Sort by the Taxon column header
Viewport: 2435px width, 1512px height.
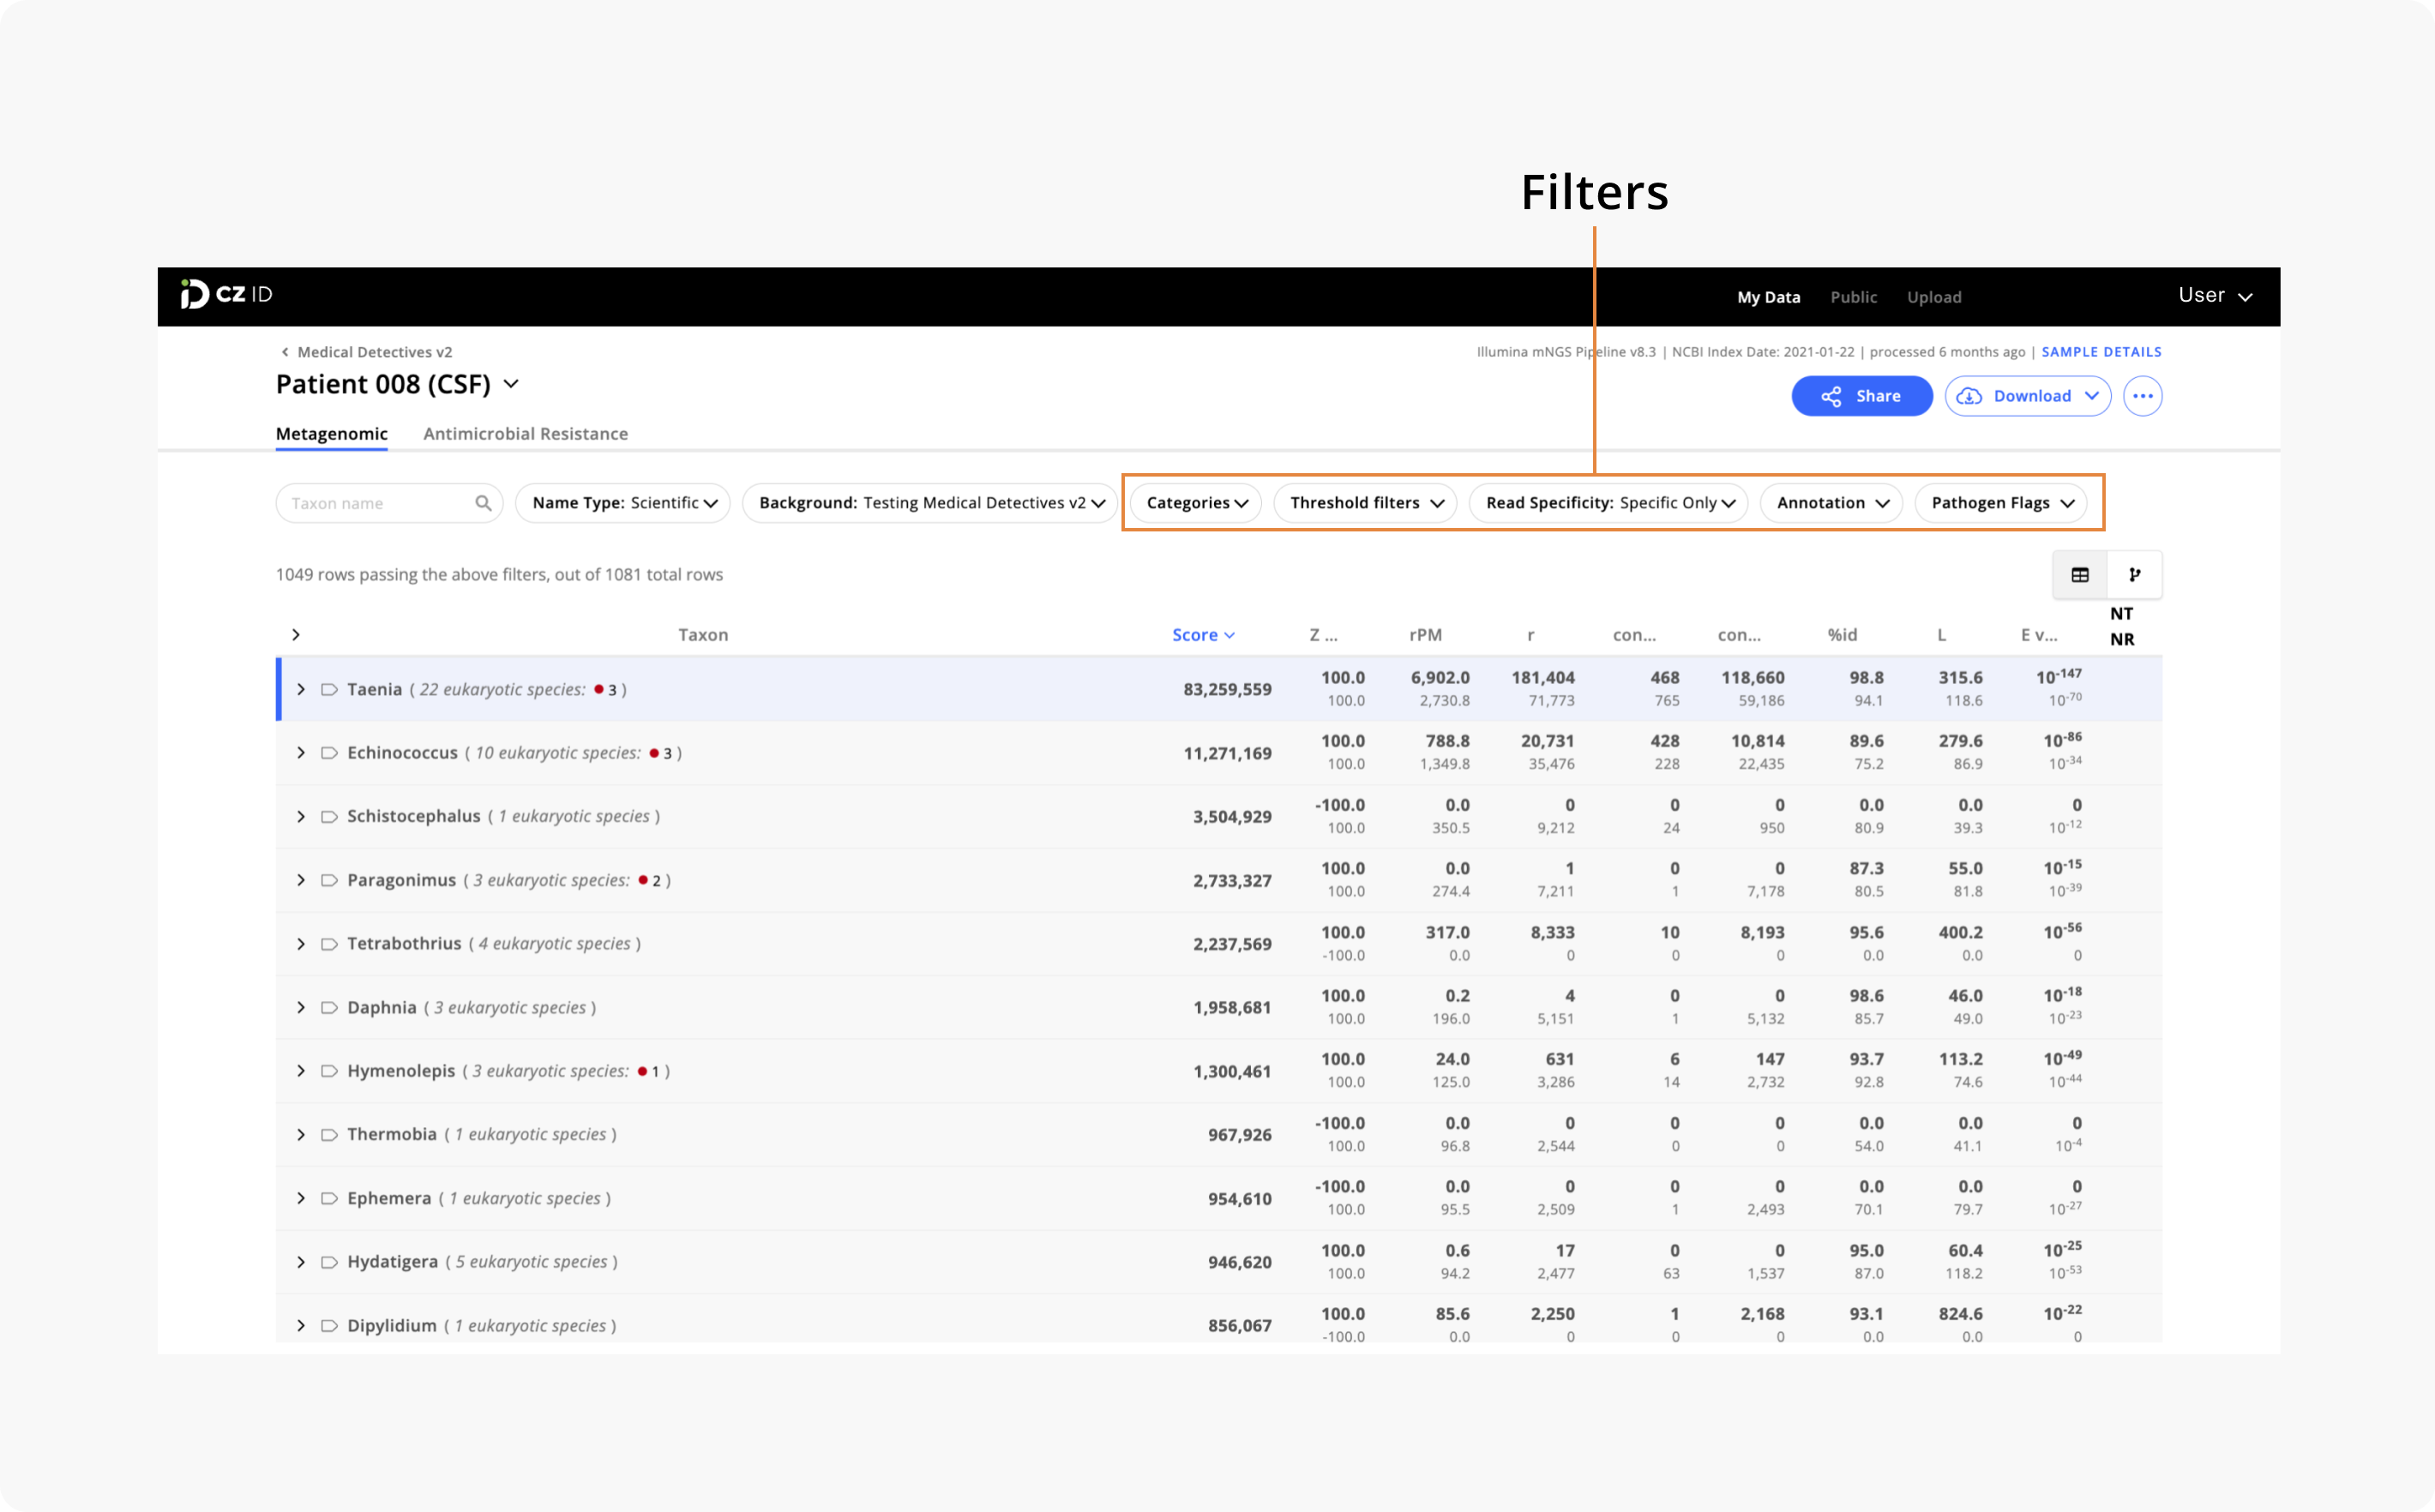pyautogui.click(x=703, y=635)
